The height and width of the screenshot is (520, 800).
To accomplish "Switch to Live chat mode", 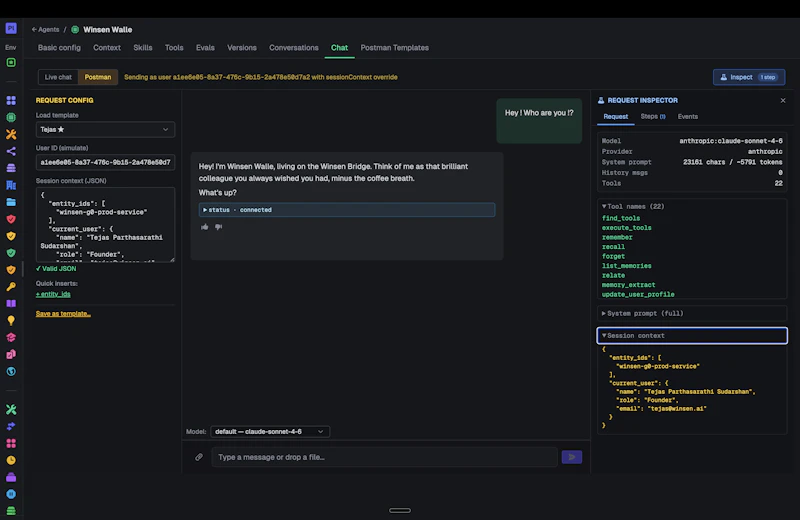I will [58, 77].
